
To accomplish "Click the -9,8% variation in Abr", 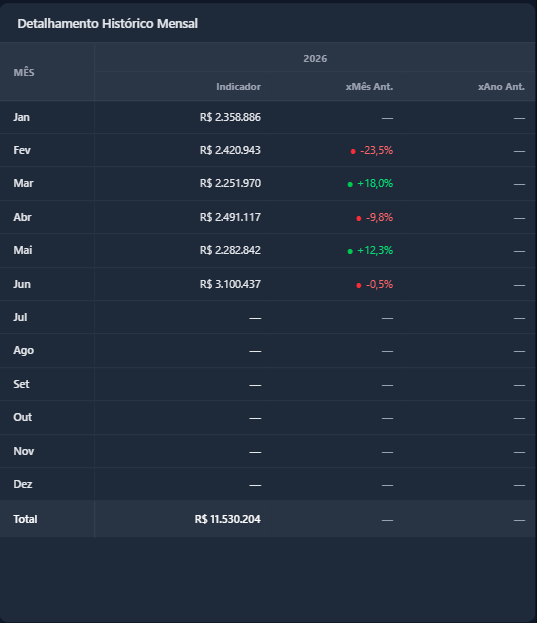I will pos(379,218).
